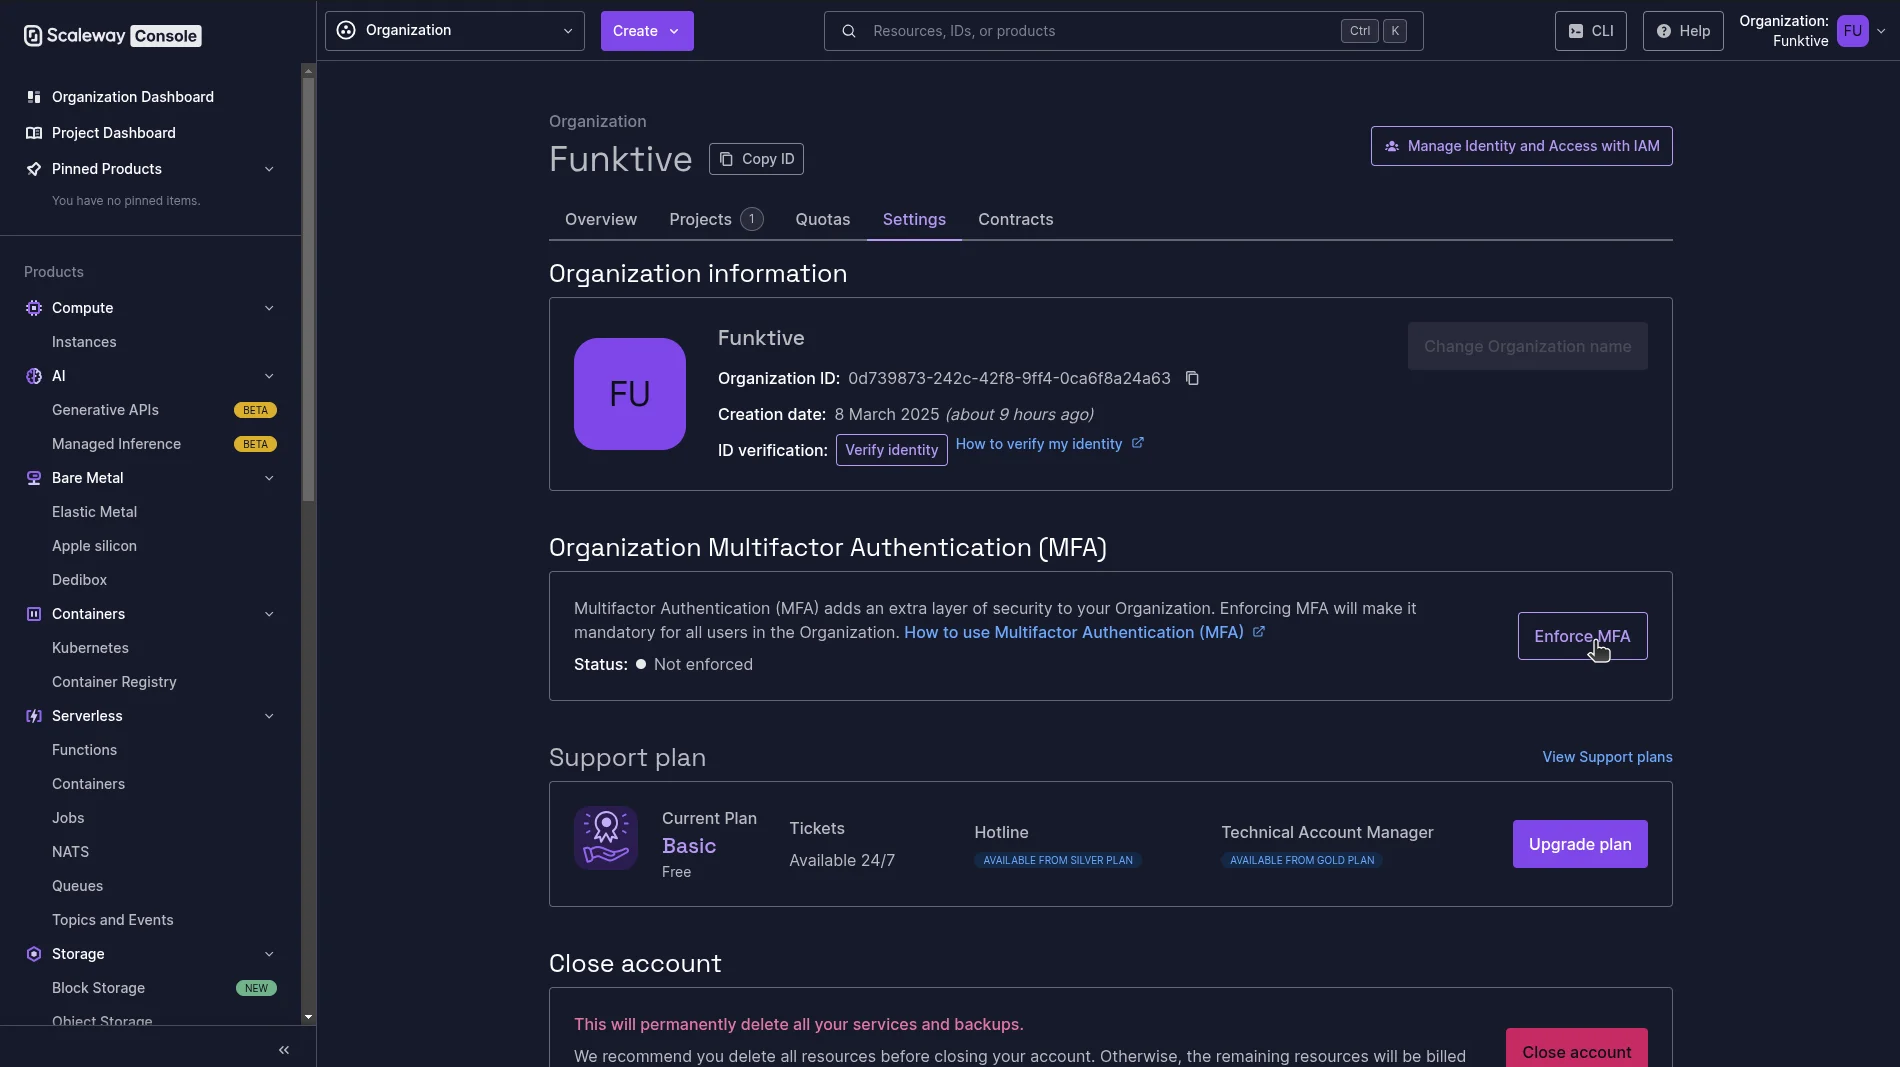The image size is (1900, 1067).
Task: Open Instances in sidebar
Action: tap(84, 342)
